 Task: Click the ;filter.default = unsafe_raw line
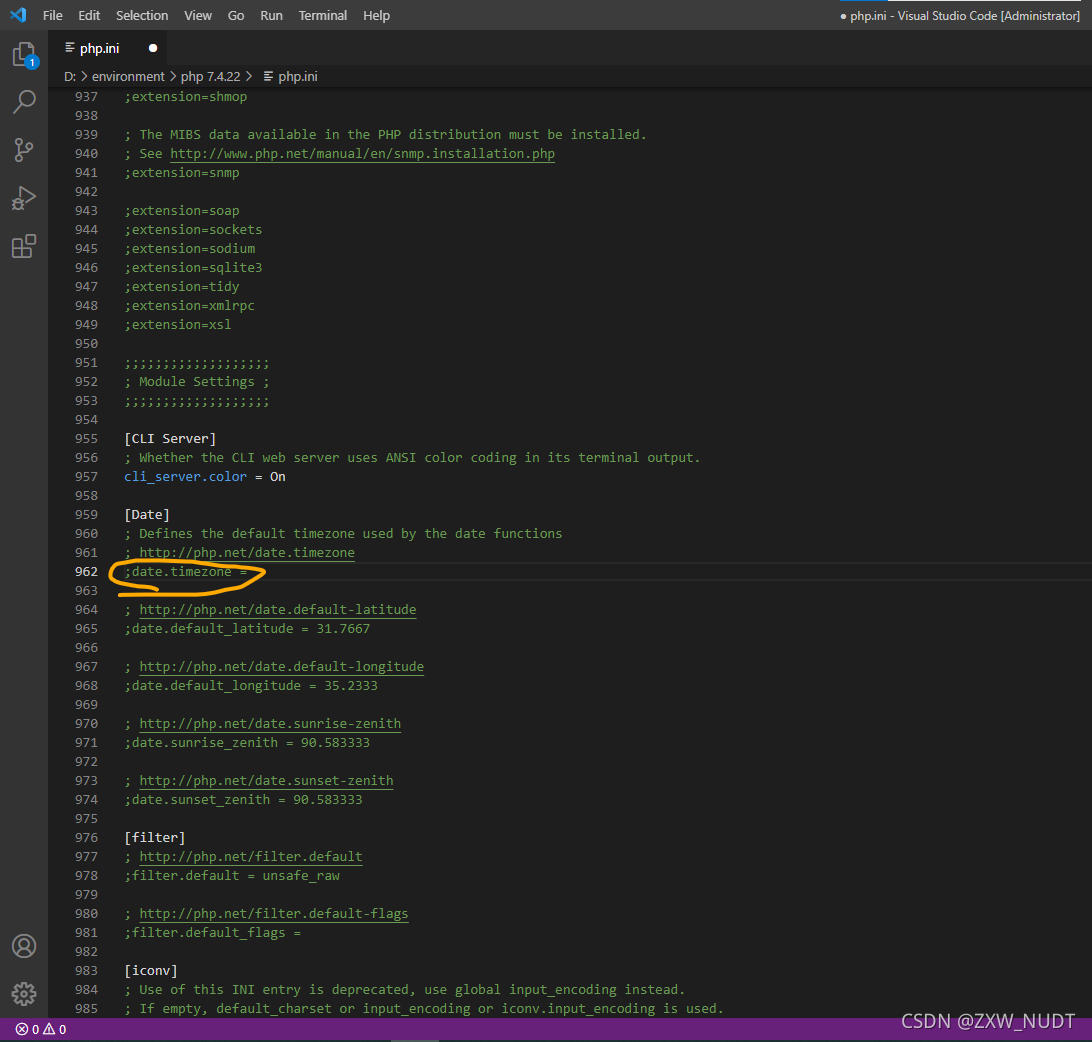tap(232, 876)
